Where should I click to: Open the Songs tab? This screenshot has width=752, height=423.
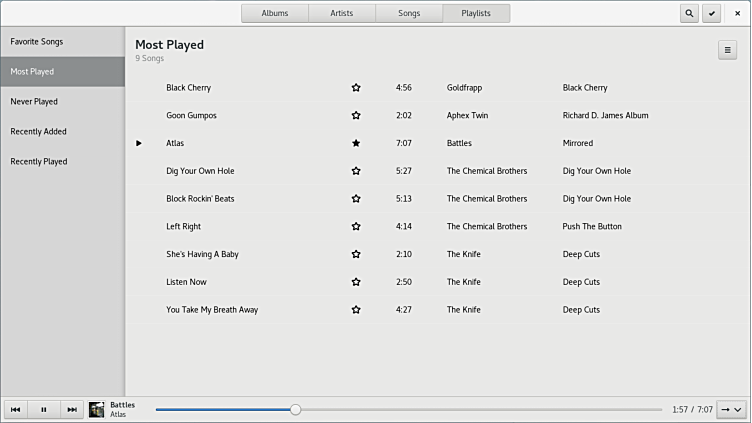click(x=409, y=13)
